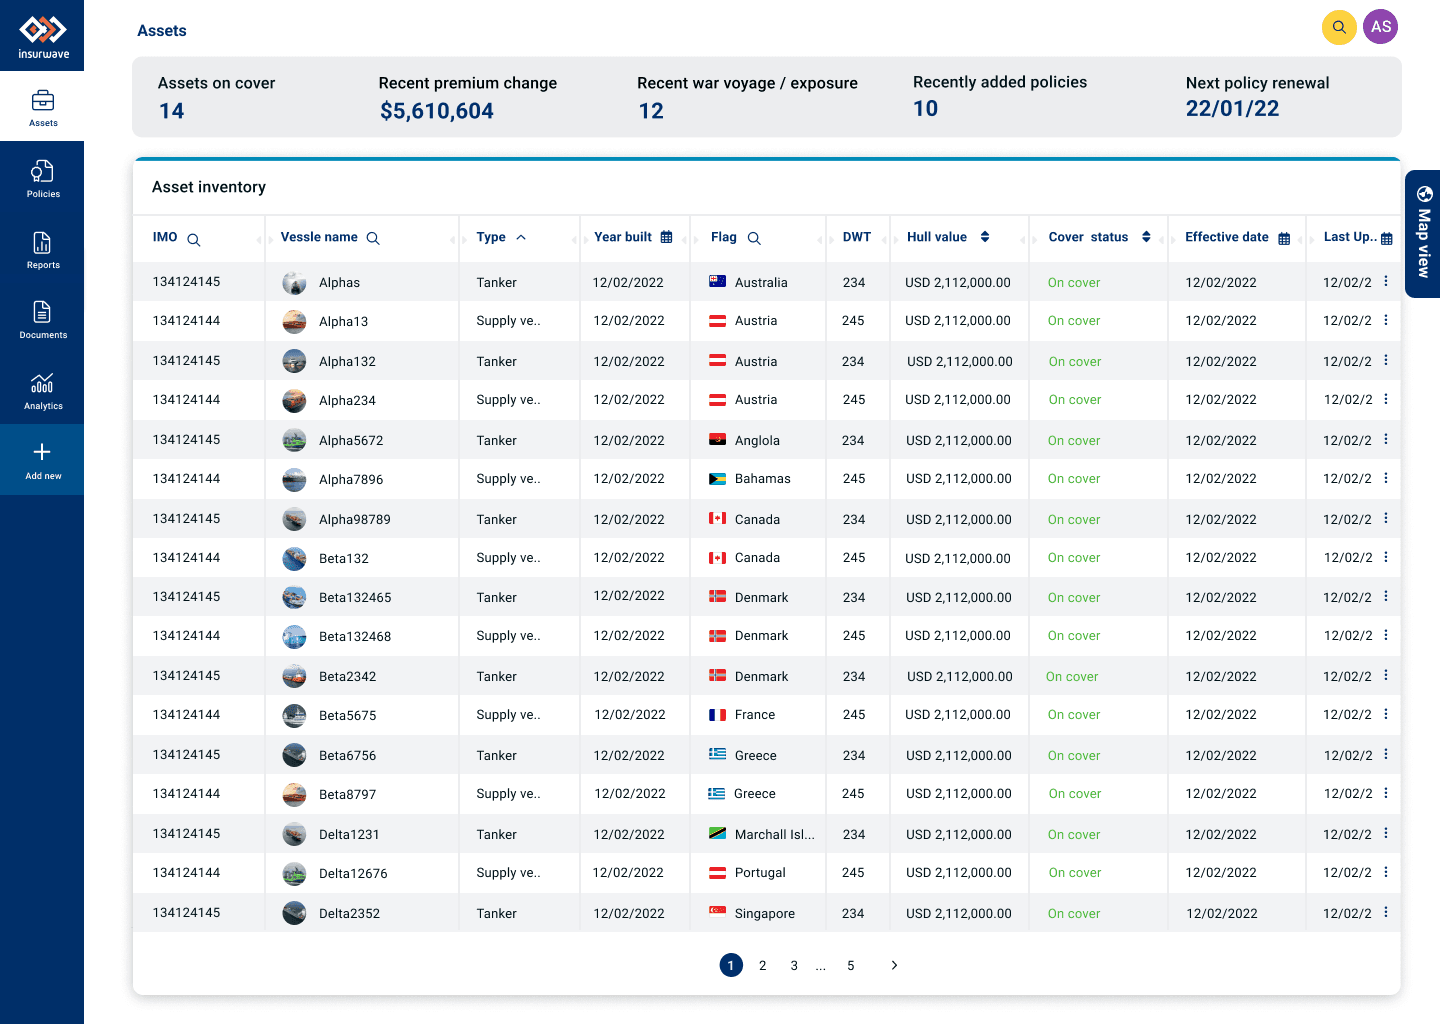Click On cover status for Alphas
Screen dimensions: 1440x1024
[x=1074, y=283]
